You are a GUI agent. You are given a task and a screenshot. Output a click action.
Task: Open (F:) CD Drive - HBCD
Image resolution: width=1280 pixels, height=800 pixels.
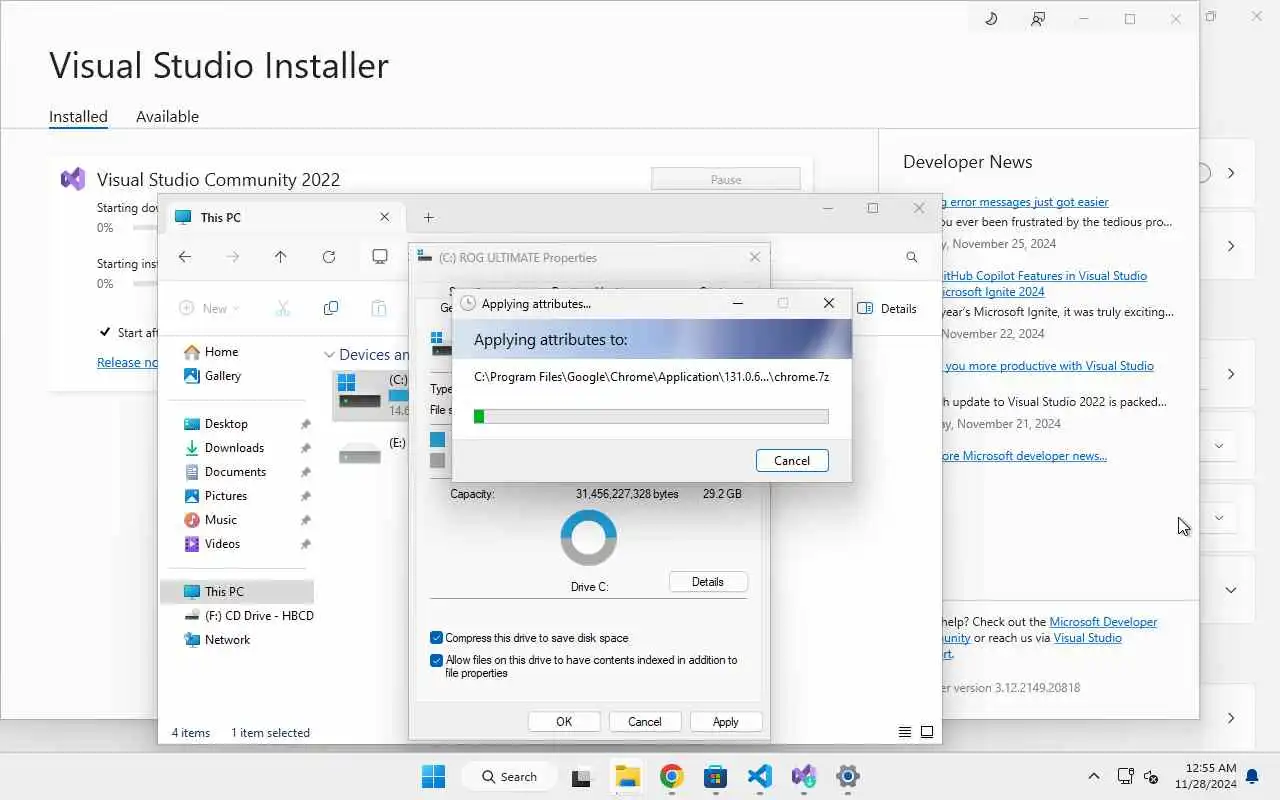[x=250, y=616]
